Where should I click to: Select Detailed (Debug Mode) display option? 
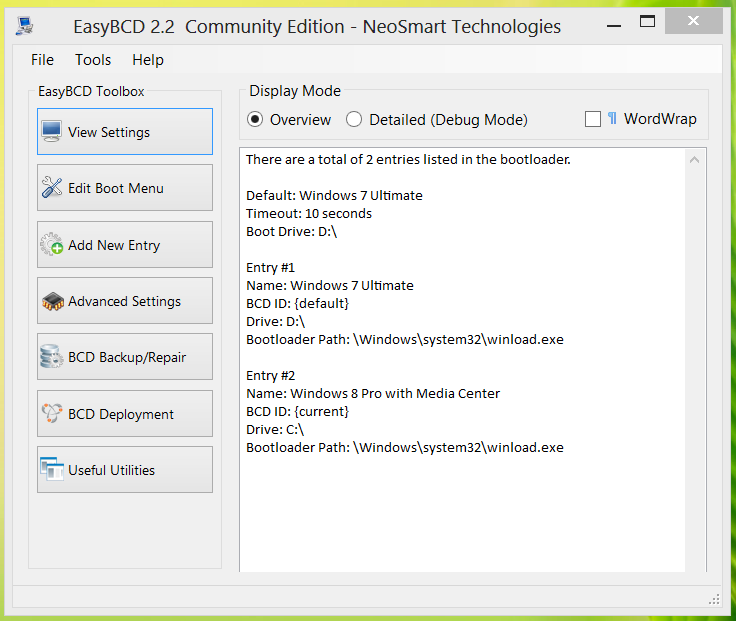click(x=354, y=120)
